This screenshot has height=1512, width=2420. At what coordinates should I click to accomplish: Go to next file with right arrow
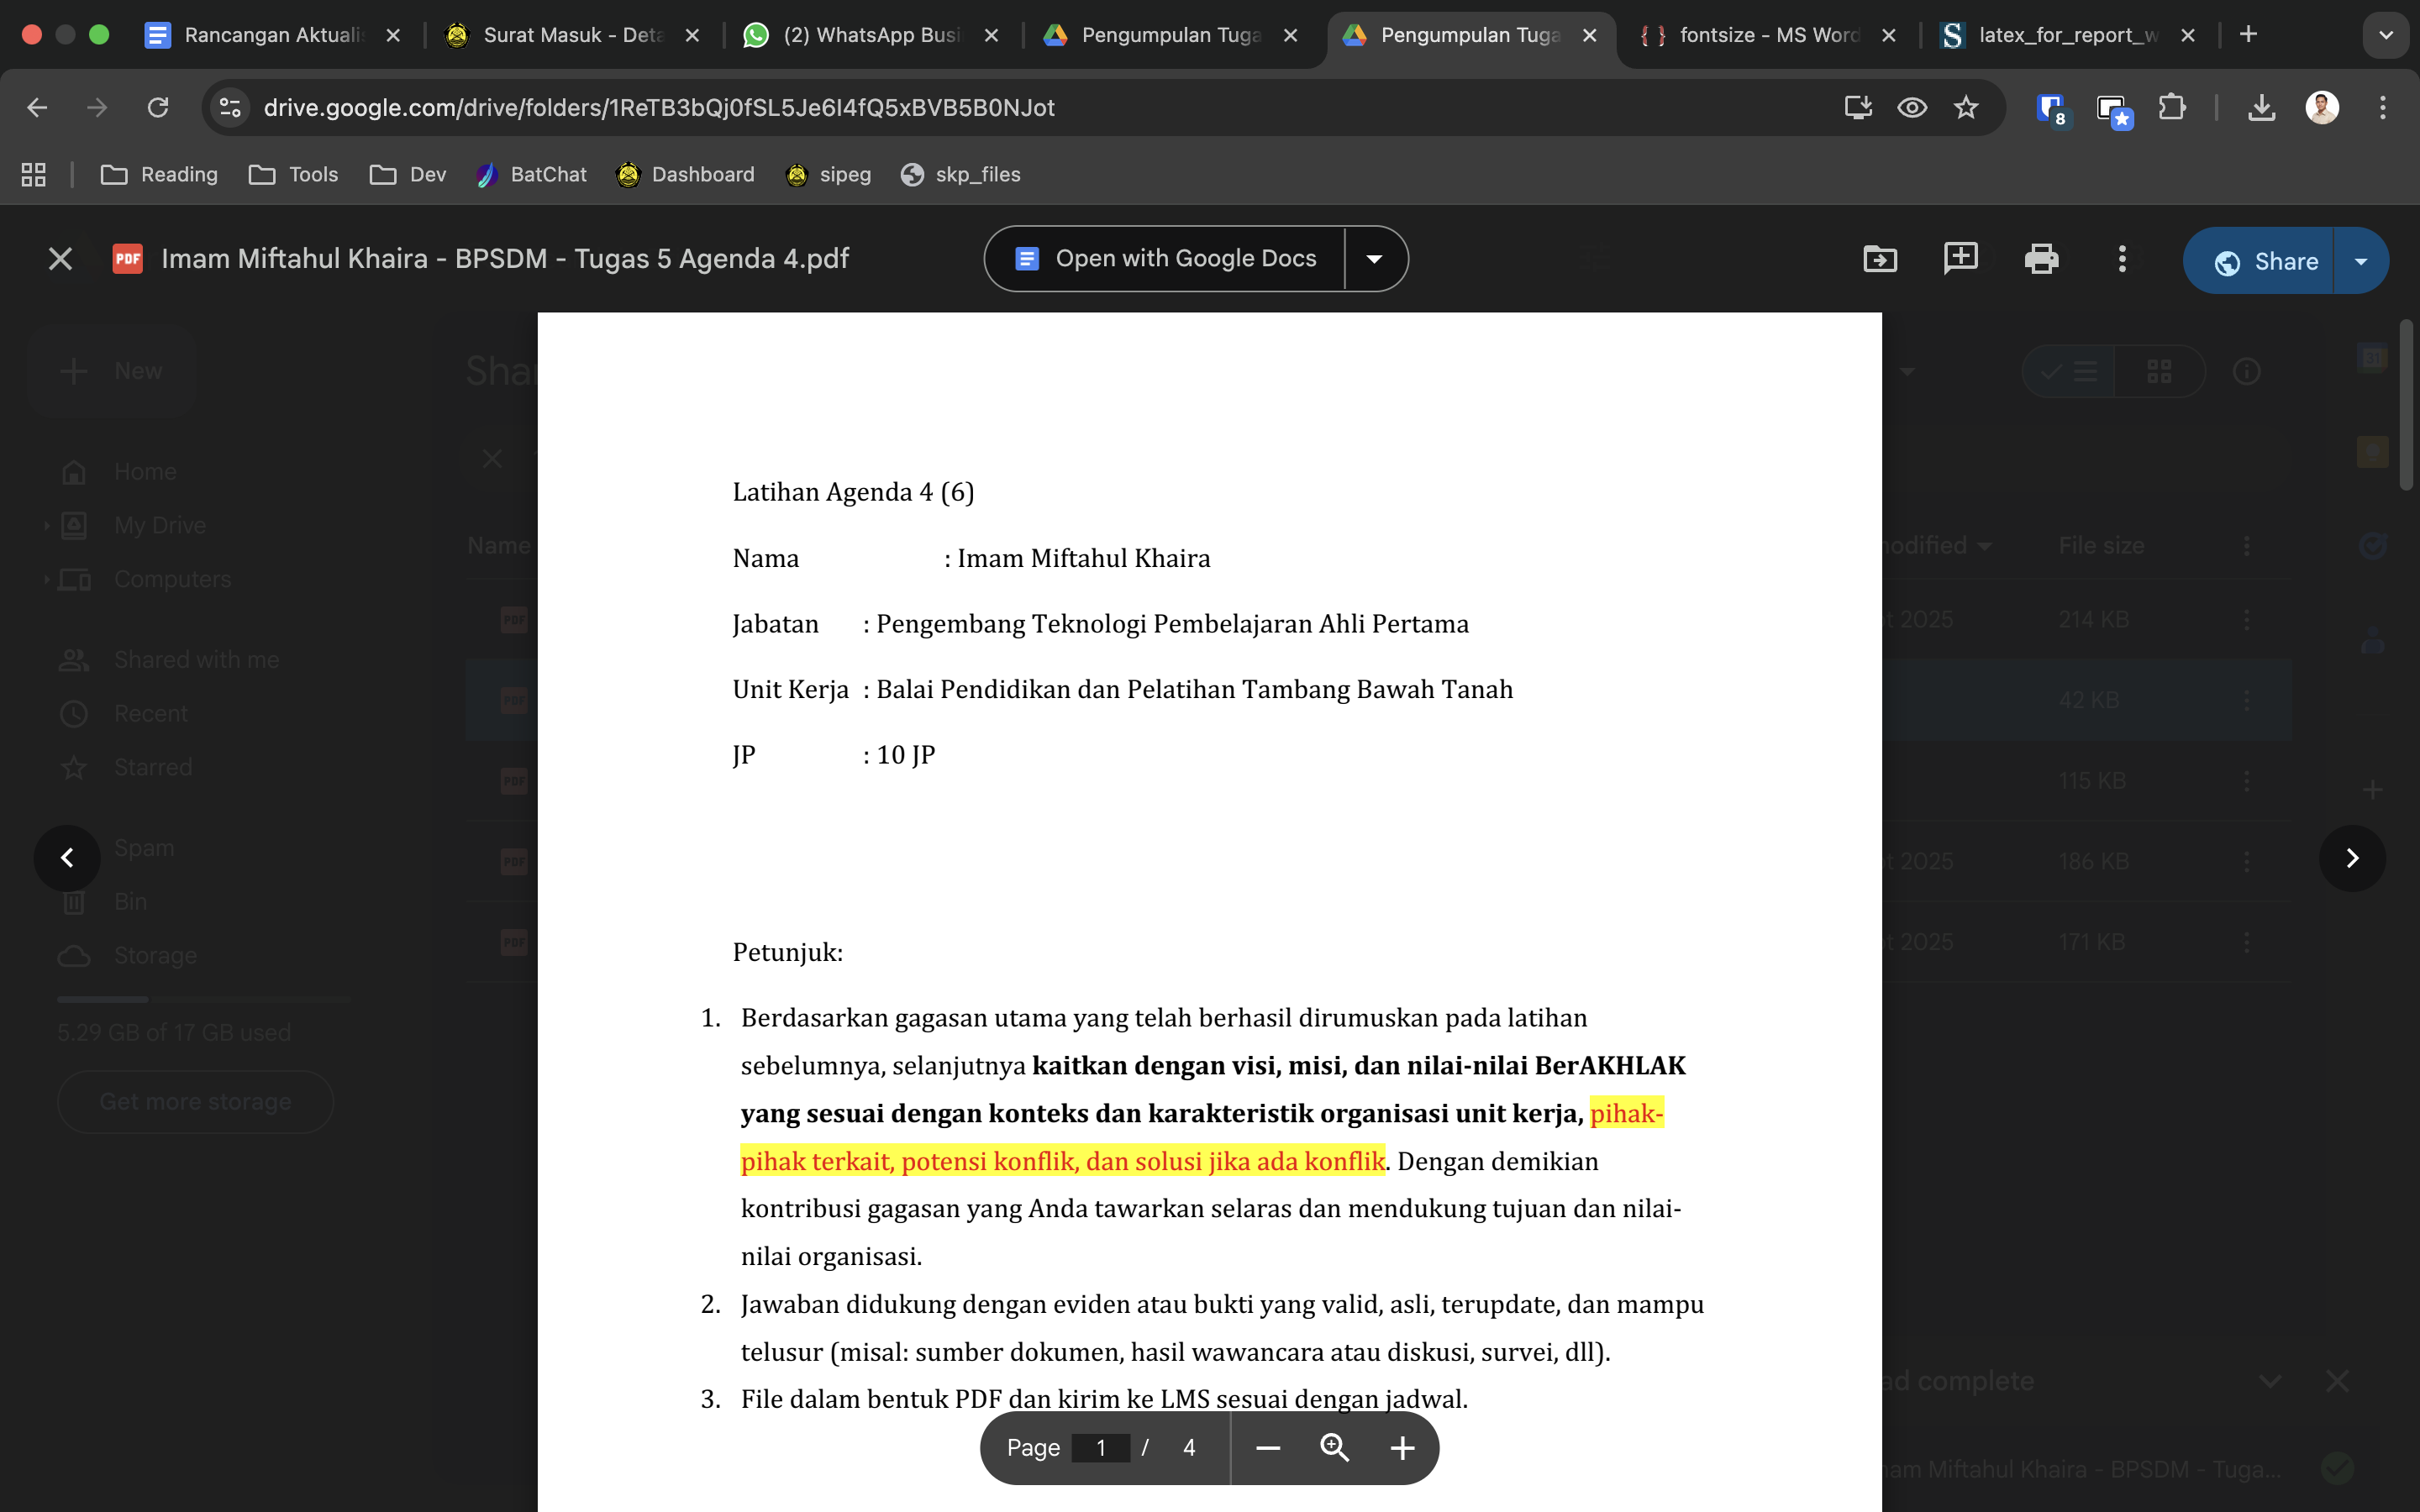click(x=2352, y=858)
